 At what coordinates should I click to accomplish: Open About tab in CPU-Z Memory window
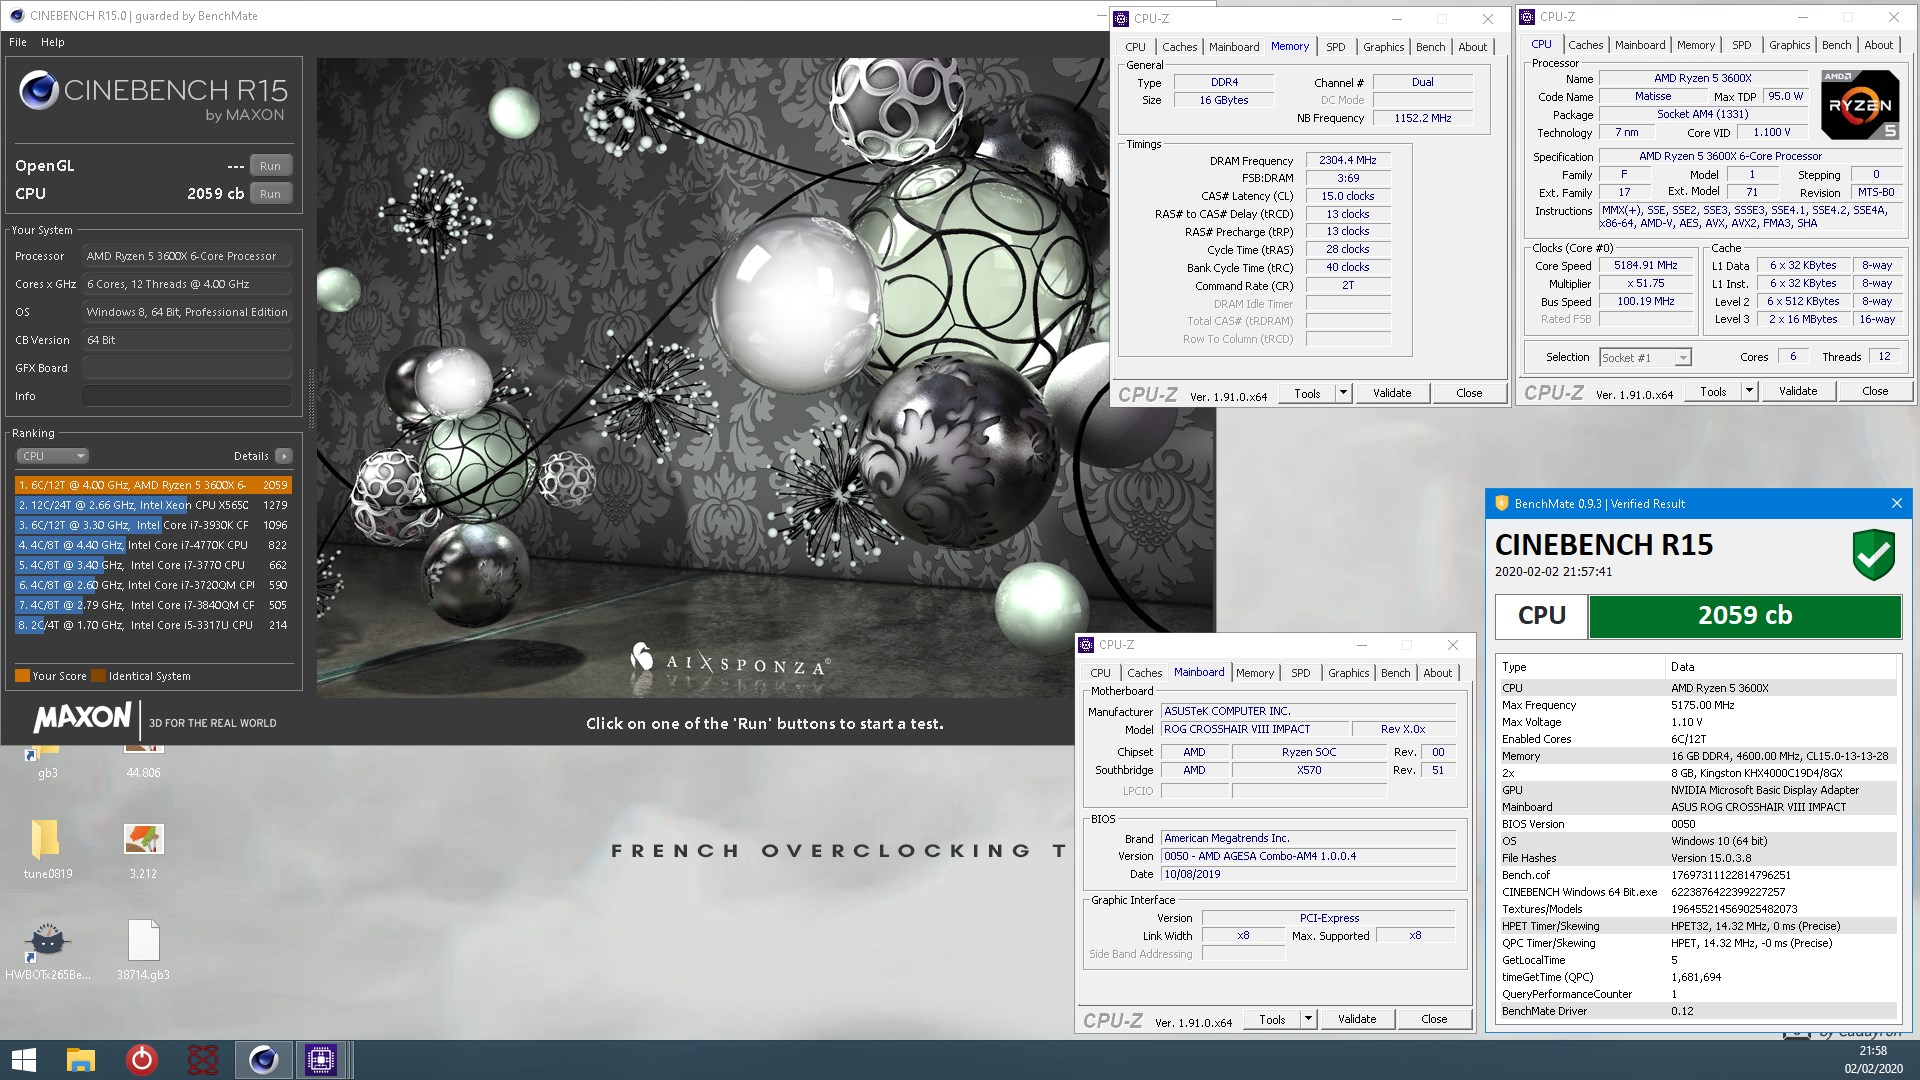point(1472,47)
